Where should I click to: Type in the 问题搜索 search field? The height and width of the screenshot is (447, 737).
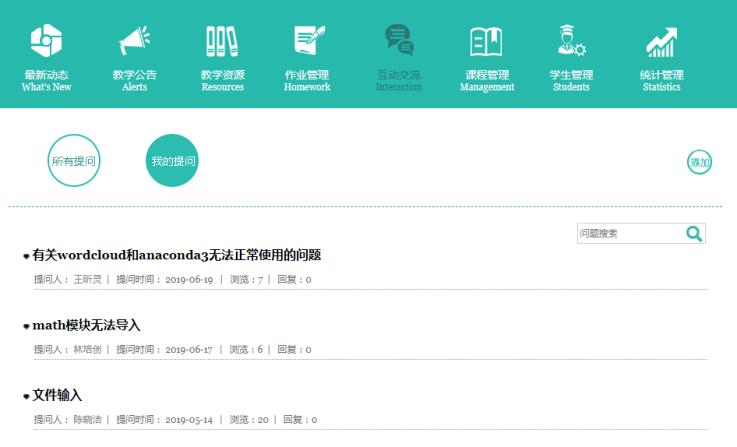tap(627, 233)
